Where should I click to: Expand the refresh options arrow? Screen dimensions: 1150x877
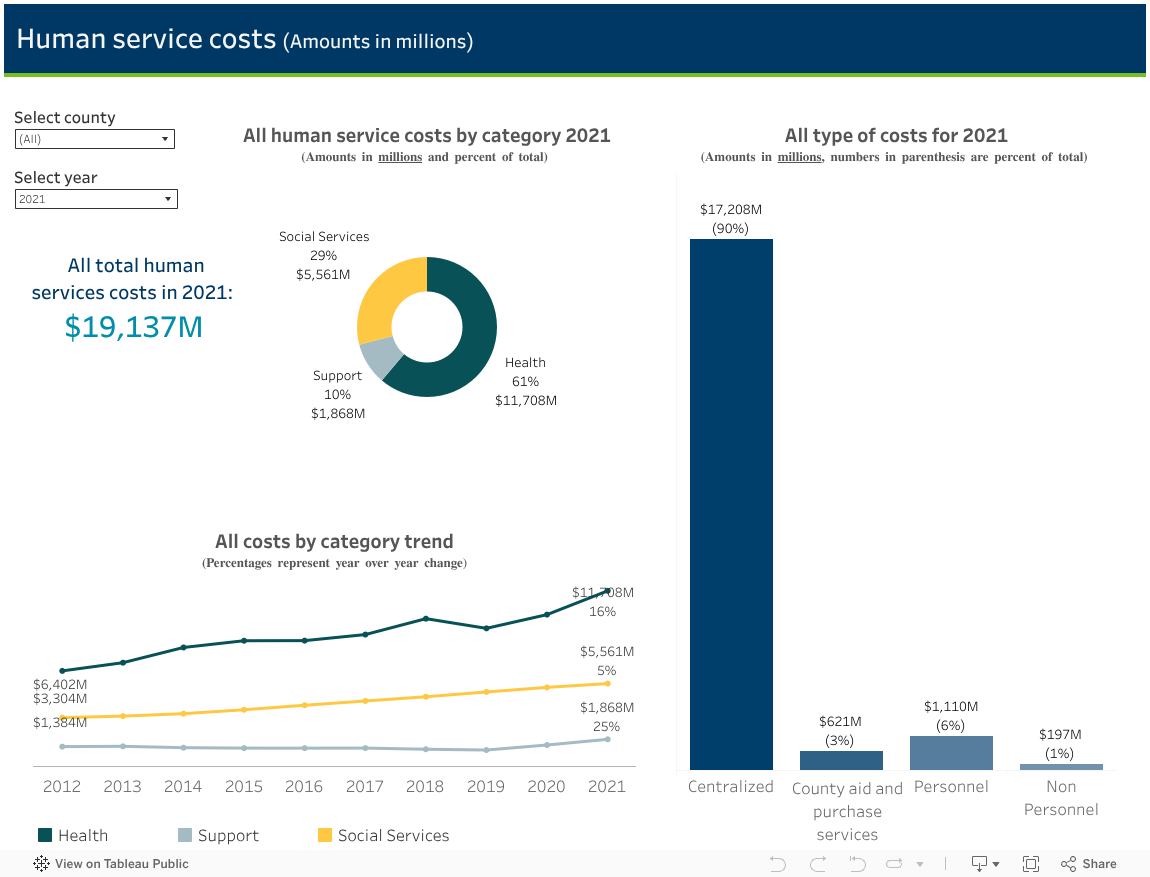pyautogui.click(x=920, y=864)
